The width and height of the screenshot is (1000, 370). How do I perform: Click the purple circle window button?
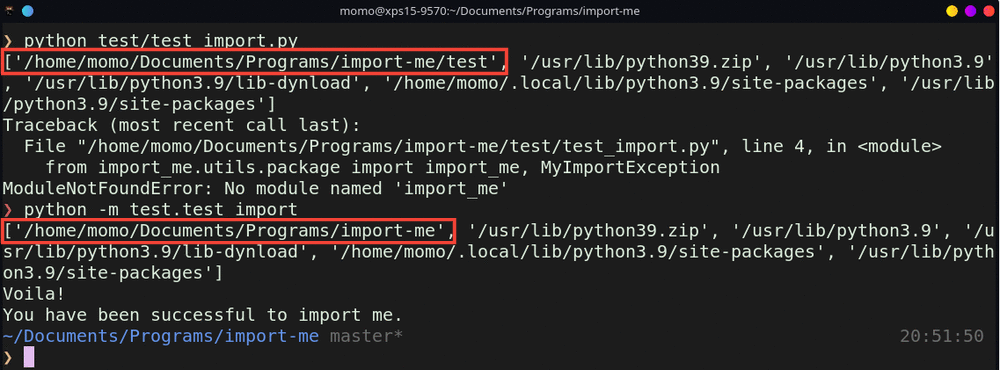(x=970, y=11)
